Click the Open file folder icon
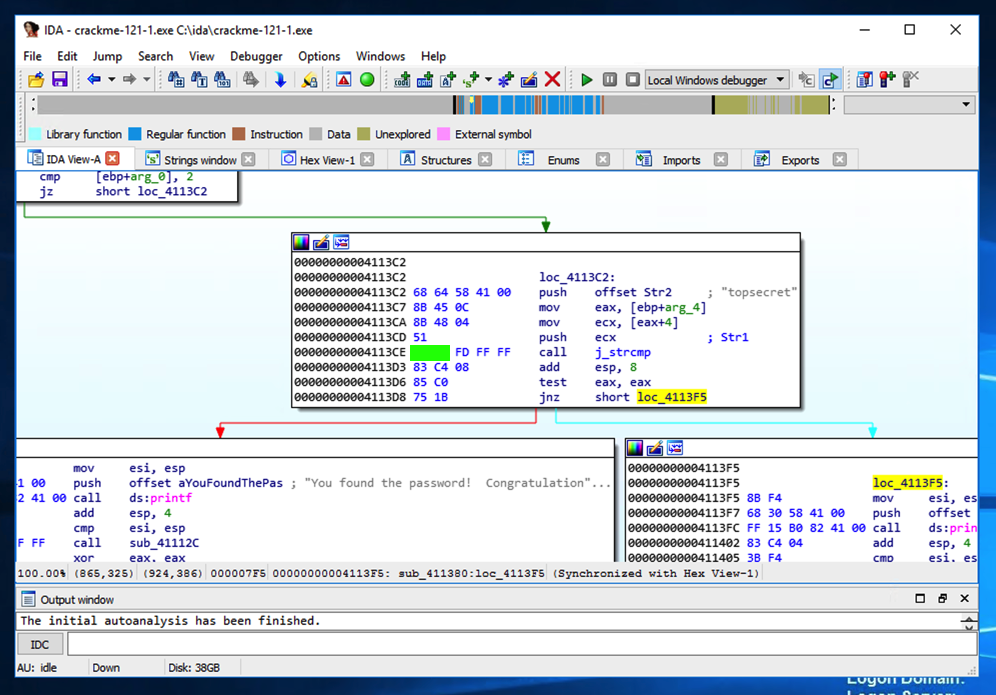996x695 pixels. click(36, 80)
